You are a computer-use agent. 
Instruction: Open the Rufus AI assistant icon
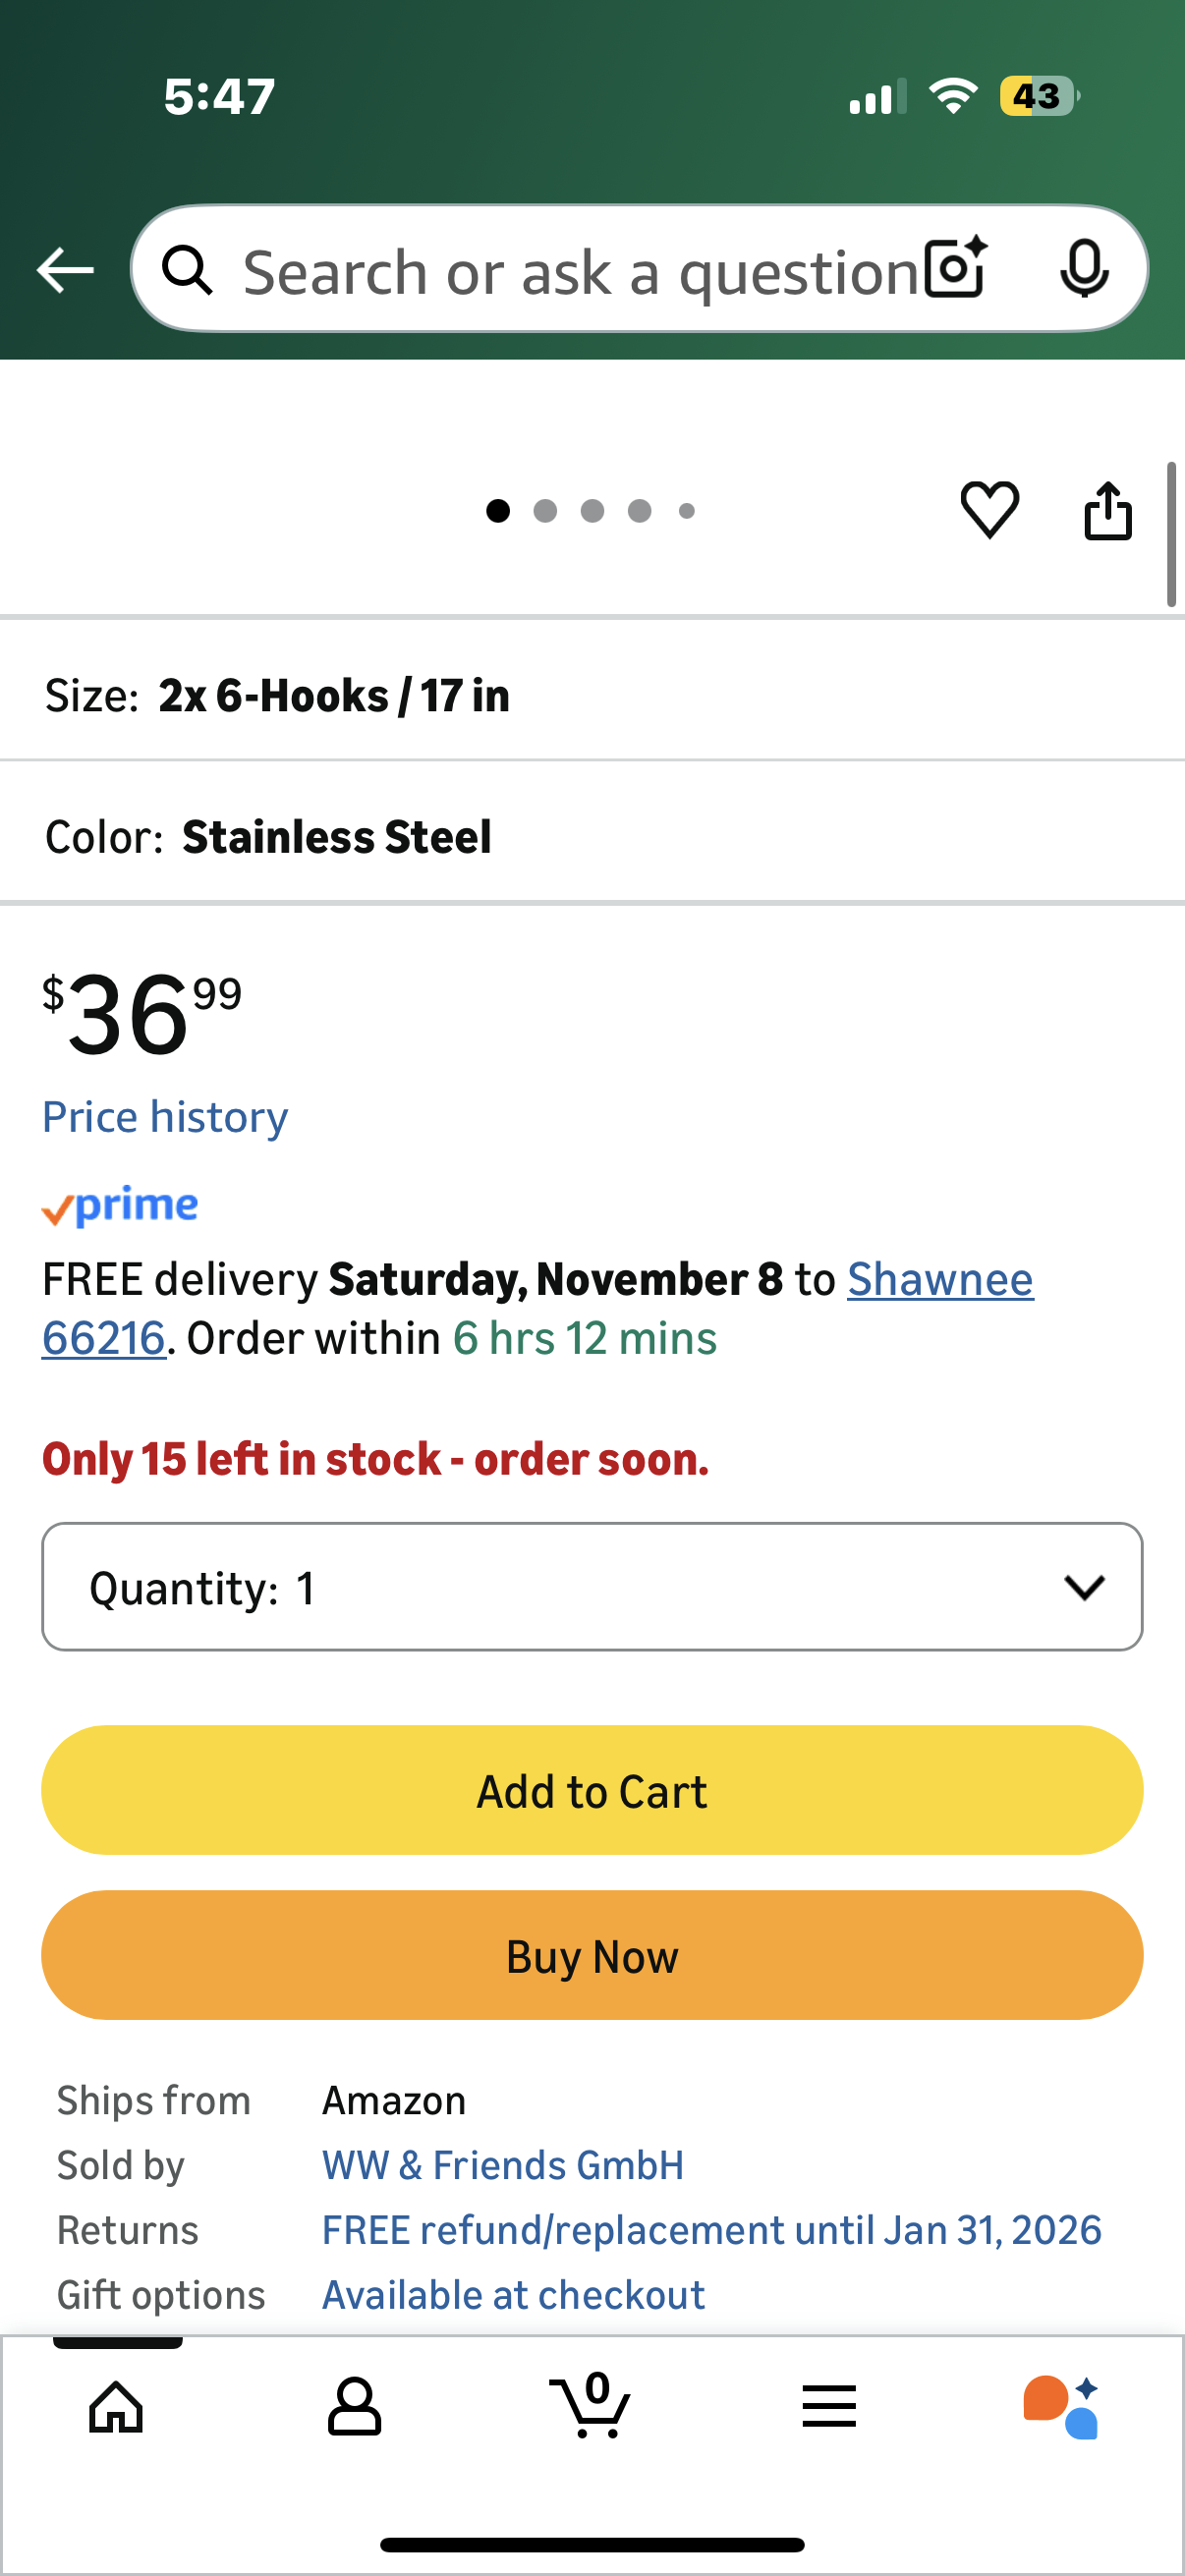(x=1062, y=2406)
